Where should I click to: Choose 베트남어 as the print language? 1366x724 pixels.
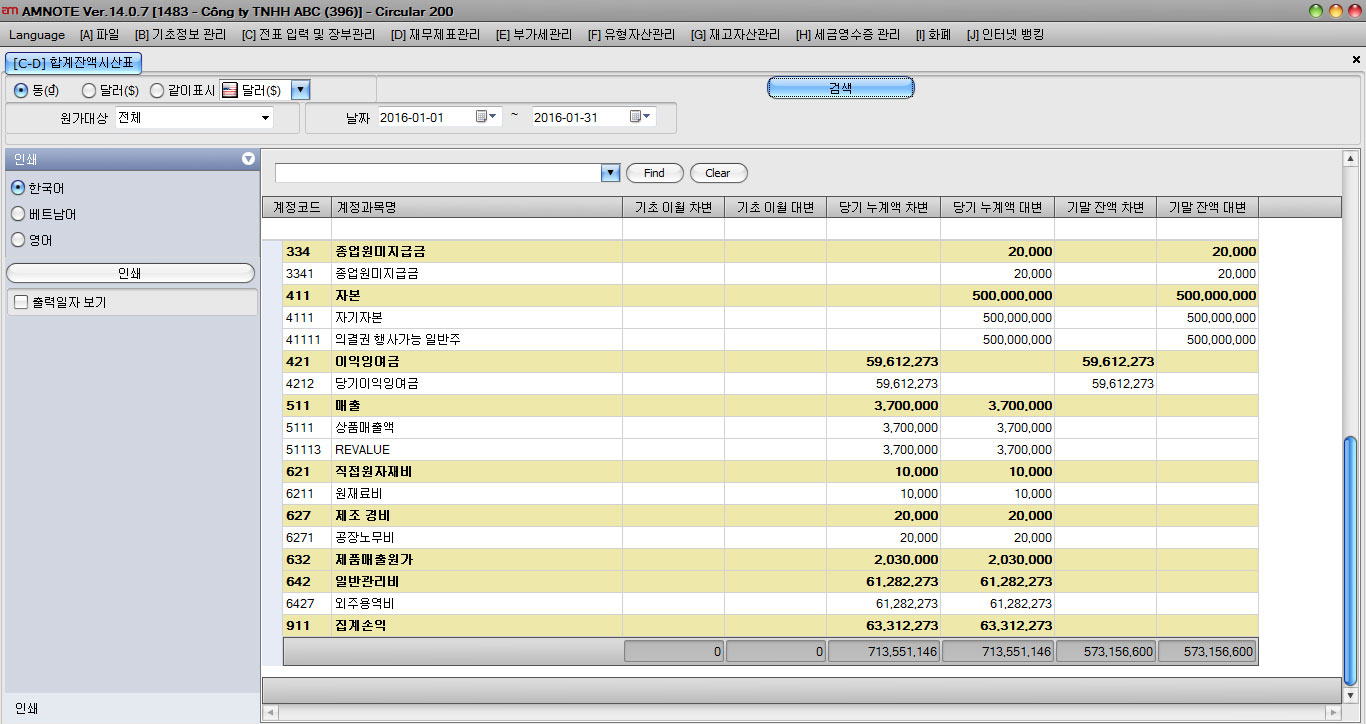pyautogui.click(x=18, y=214)
